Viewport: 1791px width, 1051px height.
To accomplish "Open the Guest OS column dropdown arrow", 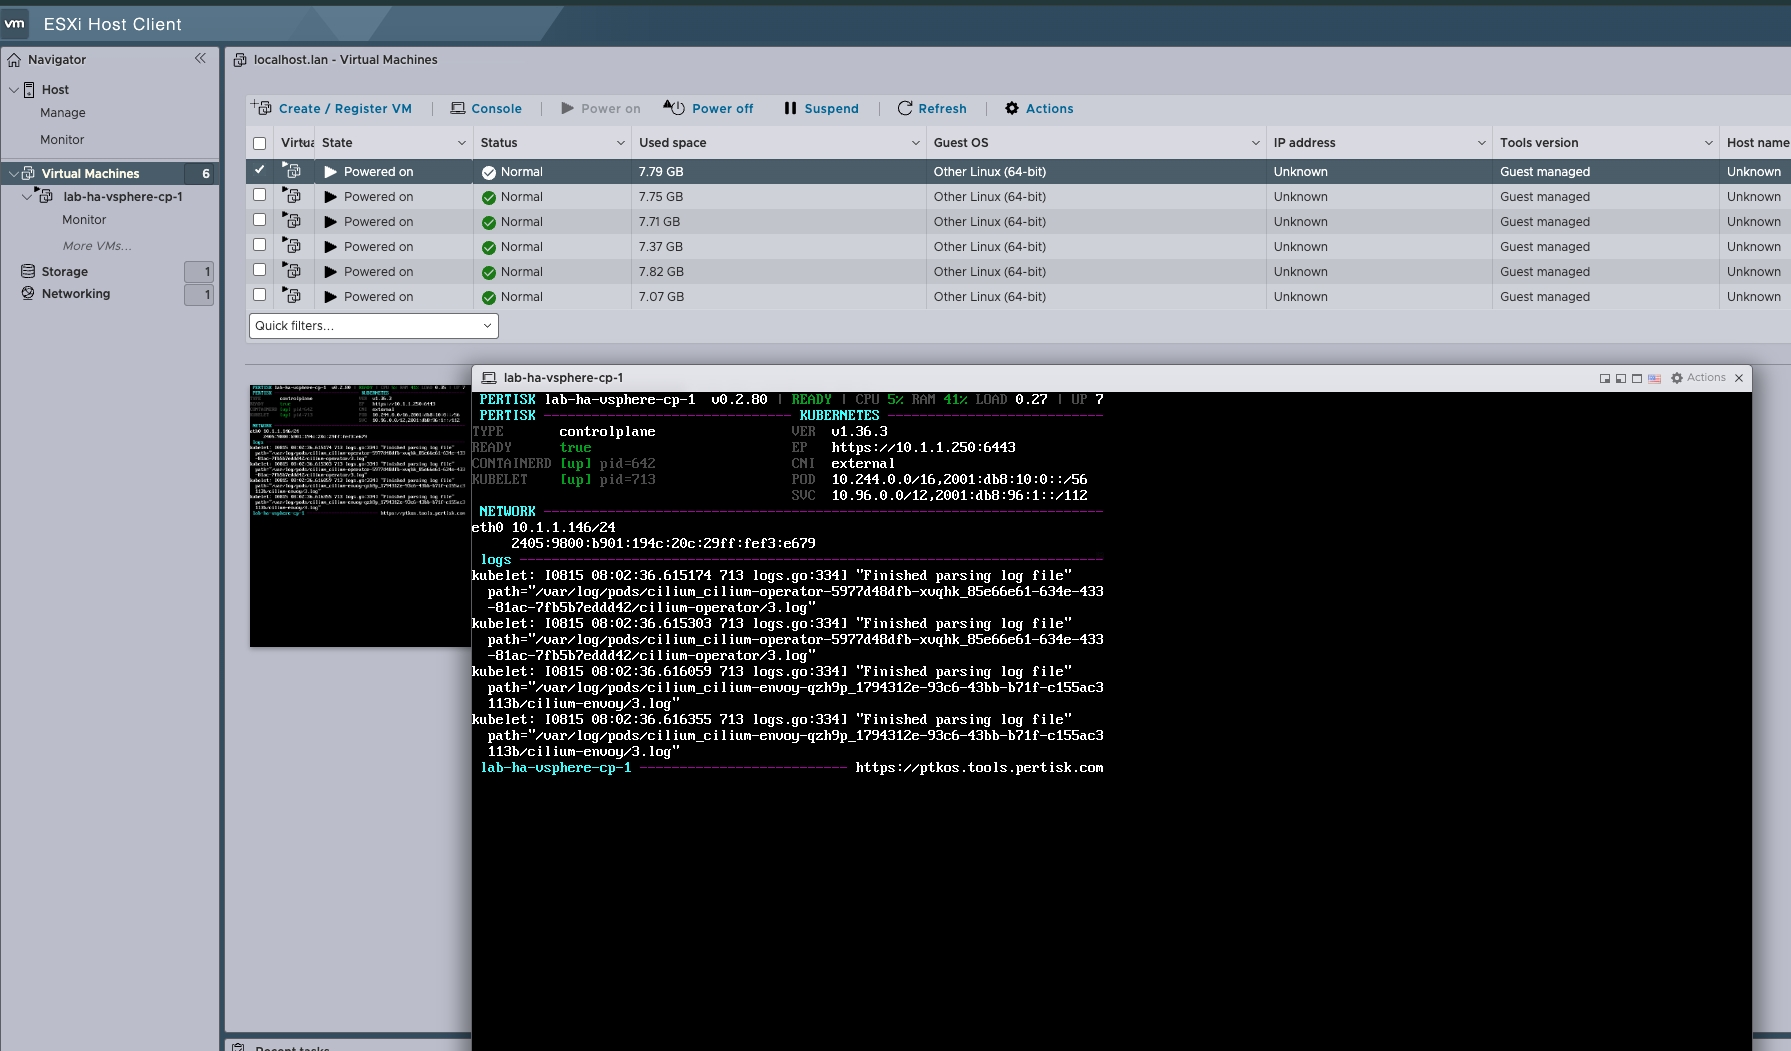I will pyautogui.click(x=1256, y=143).
